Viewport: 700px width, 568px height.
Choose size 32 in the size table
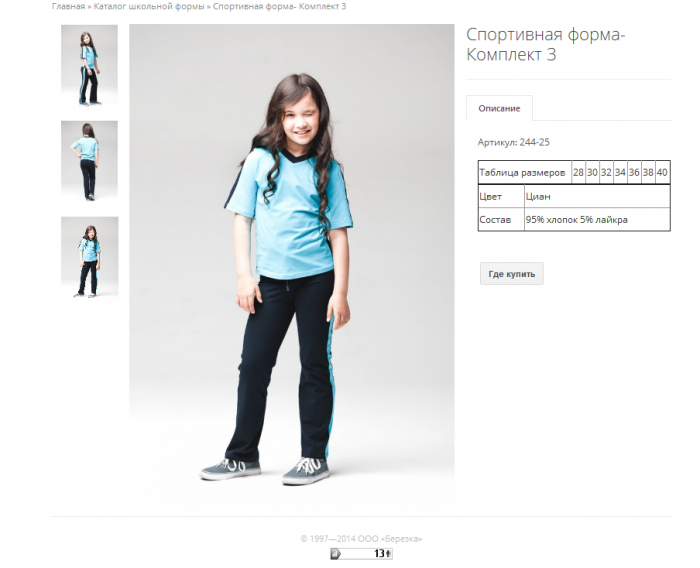pos(606,172)
